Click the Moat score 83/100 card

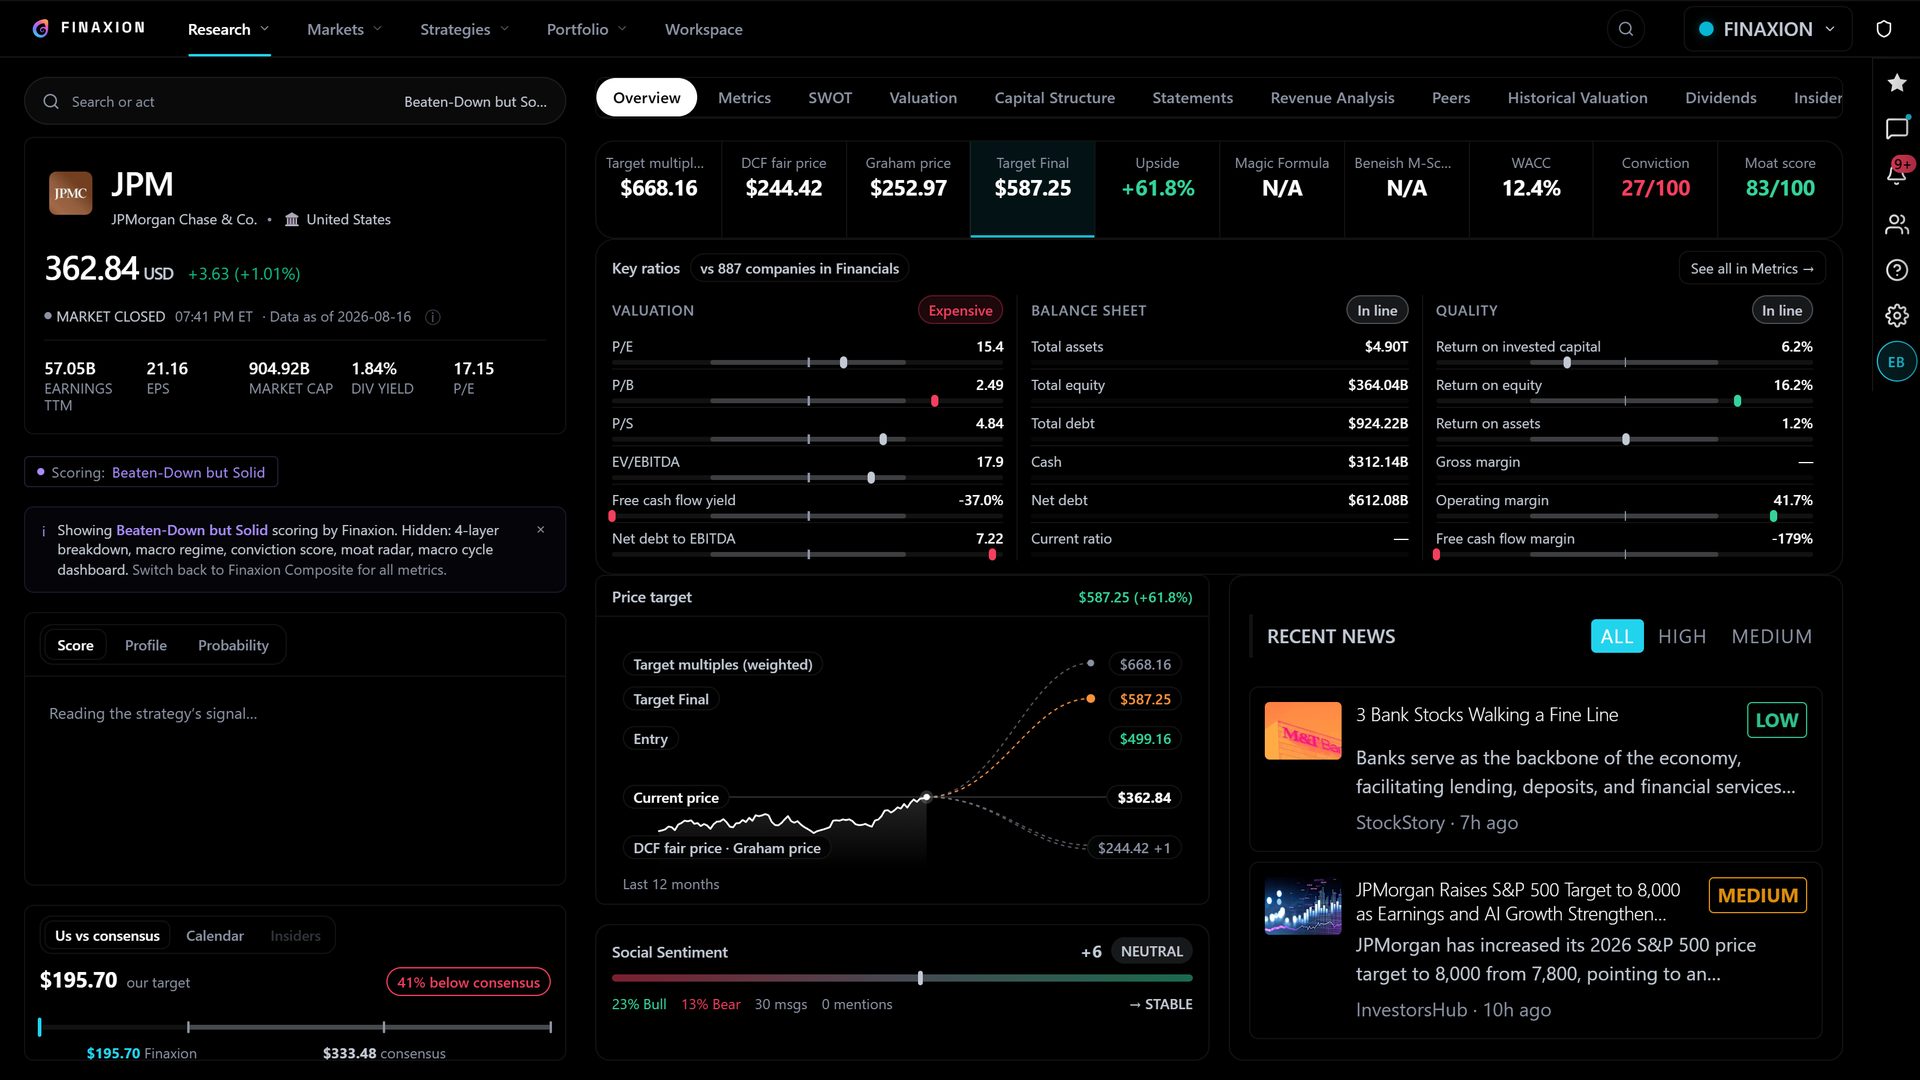pos(1779,189)
